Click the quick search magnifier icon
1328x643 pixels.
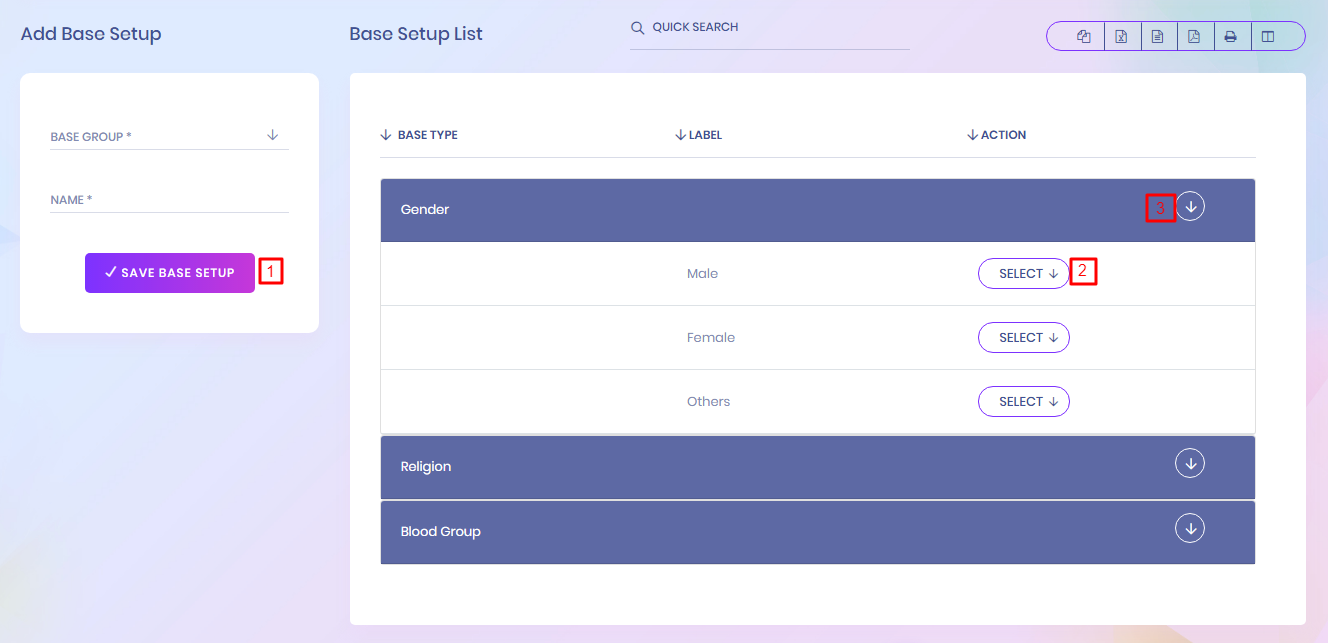coord(637,28)
